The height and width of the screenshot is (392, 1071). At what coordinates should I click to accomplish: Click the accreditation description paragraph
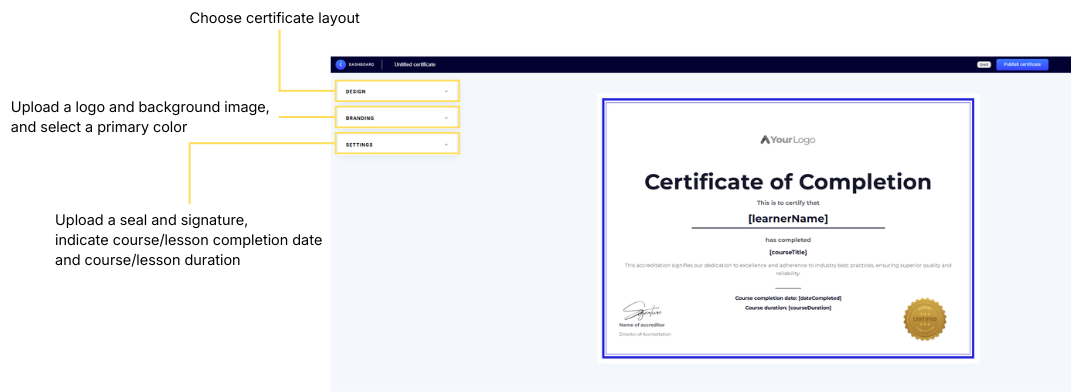click(x=788, y=268)
